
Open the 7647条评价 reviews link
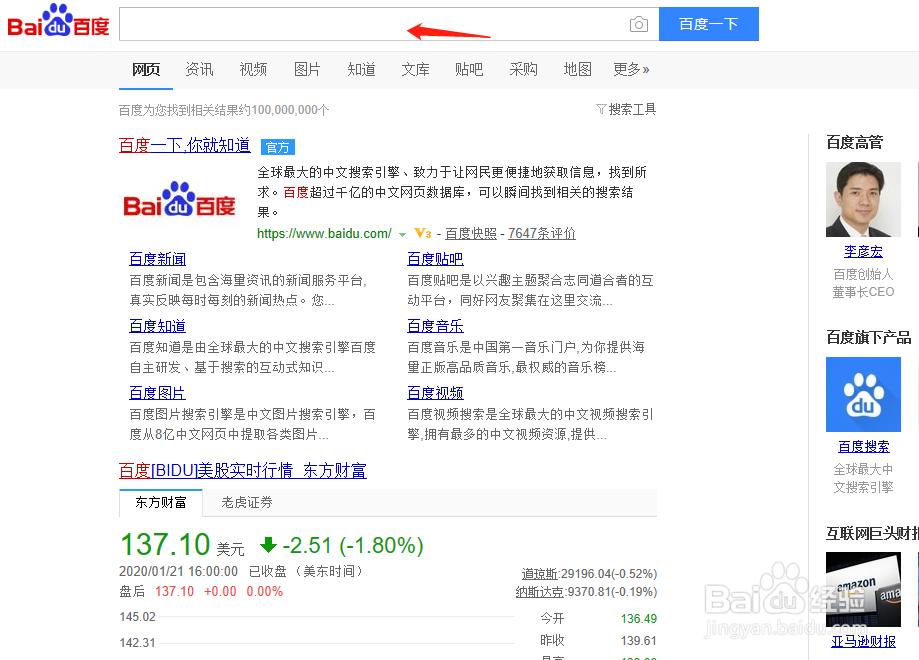pos(542,233)
